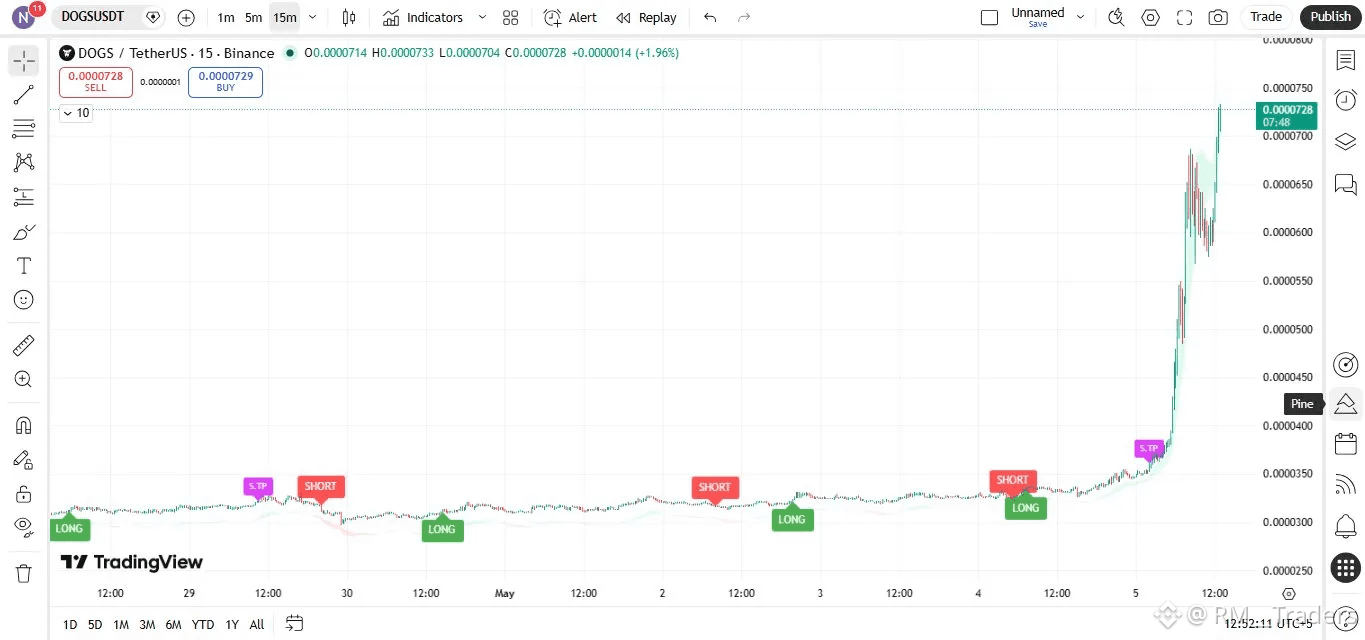
Task: Open the go to date calendar
Action: click(294, 623)
